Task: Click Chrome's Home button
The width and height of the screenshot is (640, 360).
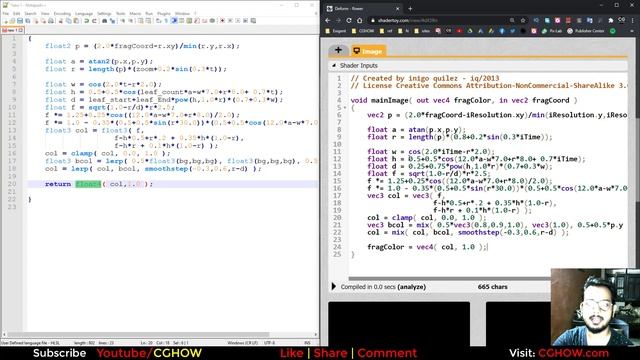Action: pos(360,20)
